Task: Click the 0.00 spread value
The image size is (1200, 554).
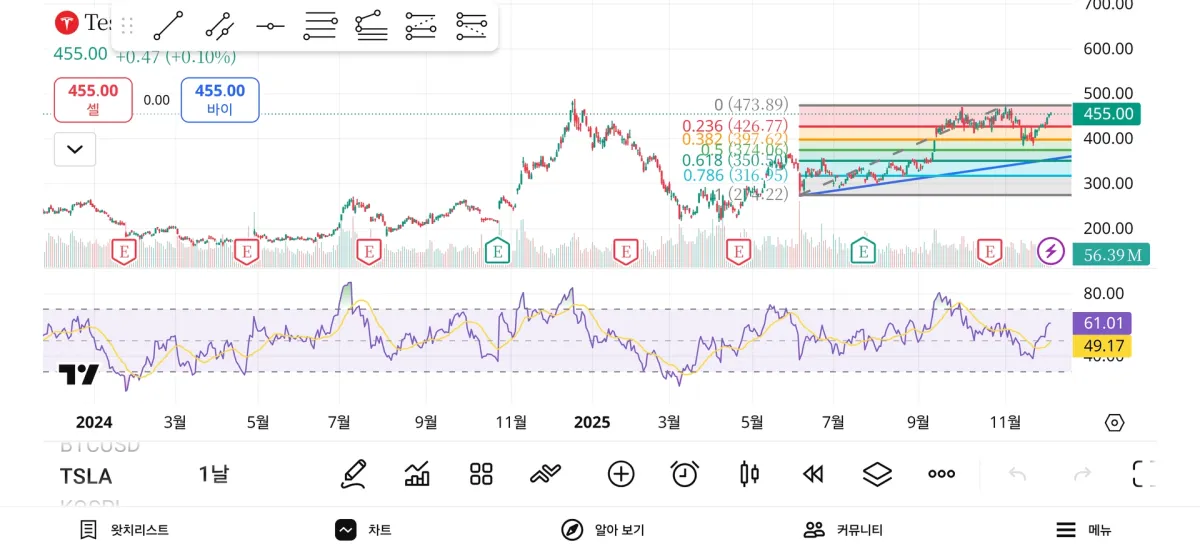Action: tap(156, 100)
